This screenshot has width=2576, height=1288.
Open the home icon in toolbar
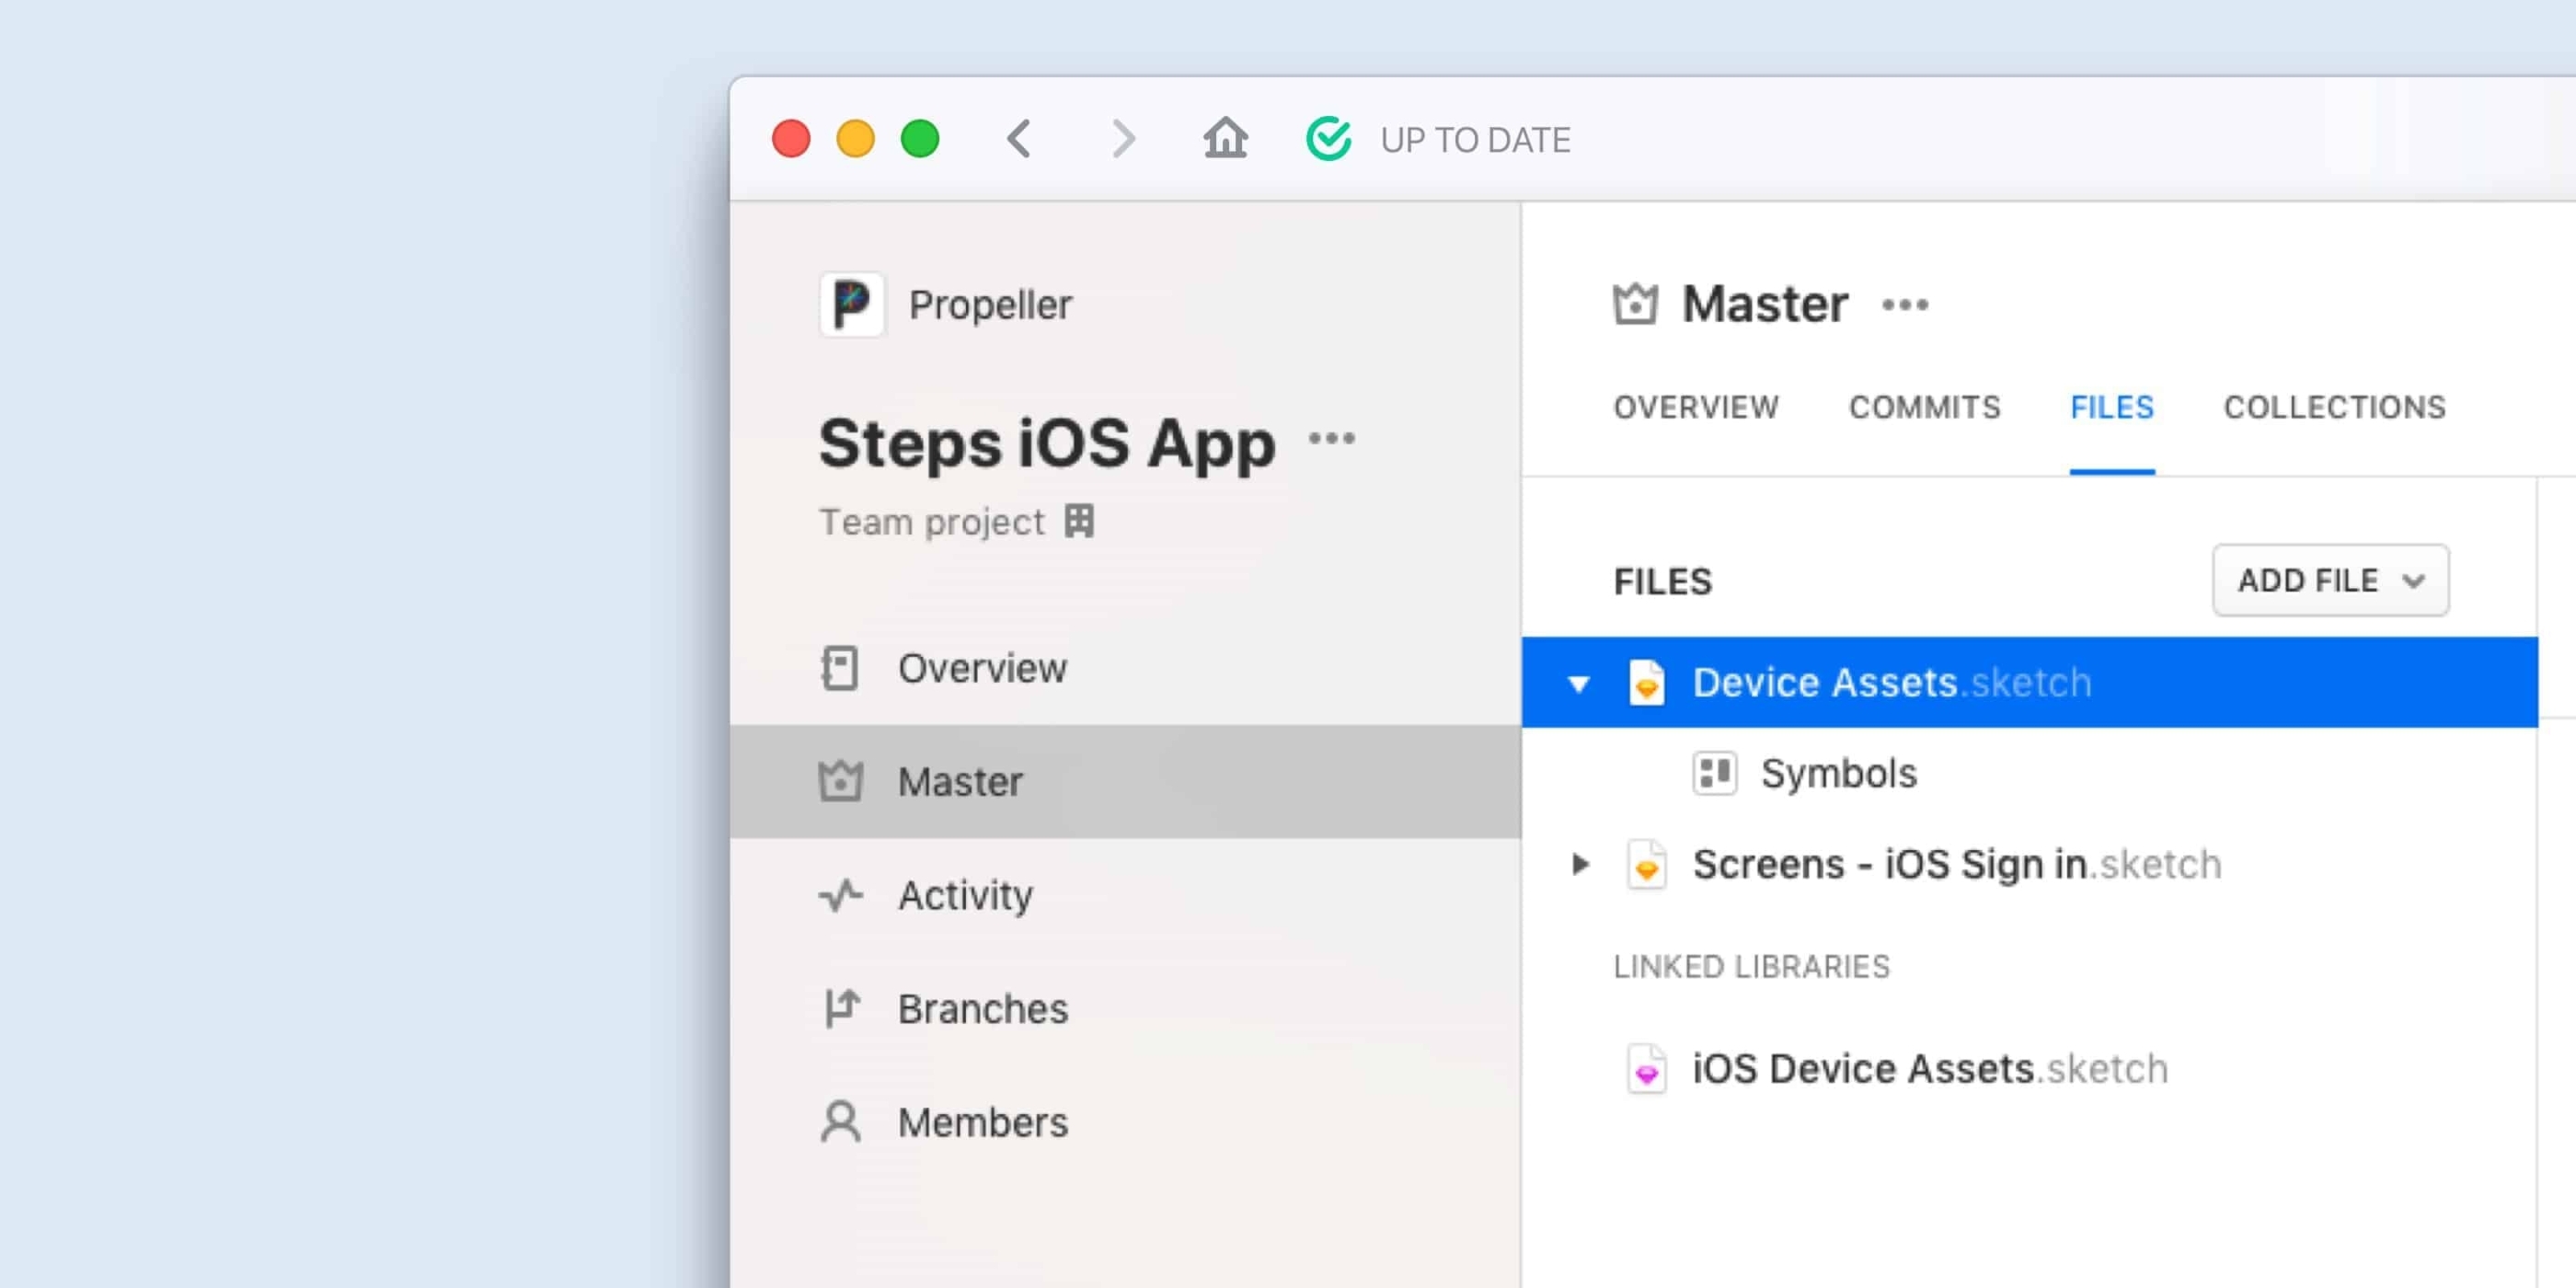(1225, 138)
